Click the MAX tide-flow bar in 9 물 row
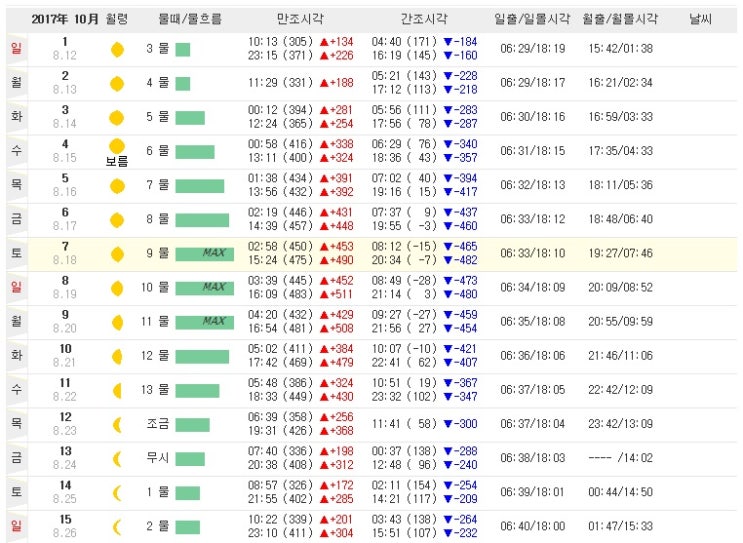This screenshot has width=743, height=543. pos(205,254)
